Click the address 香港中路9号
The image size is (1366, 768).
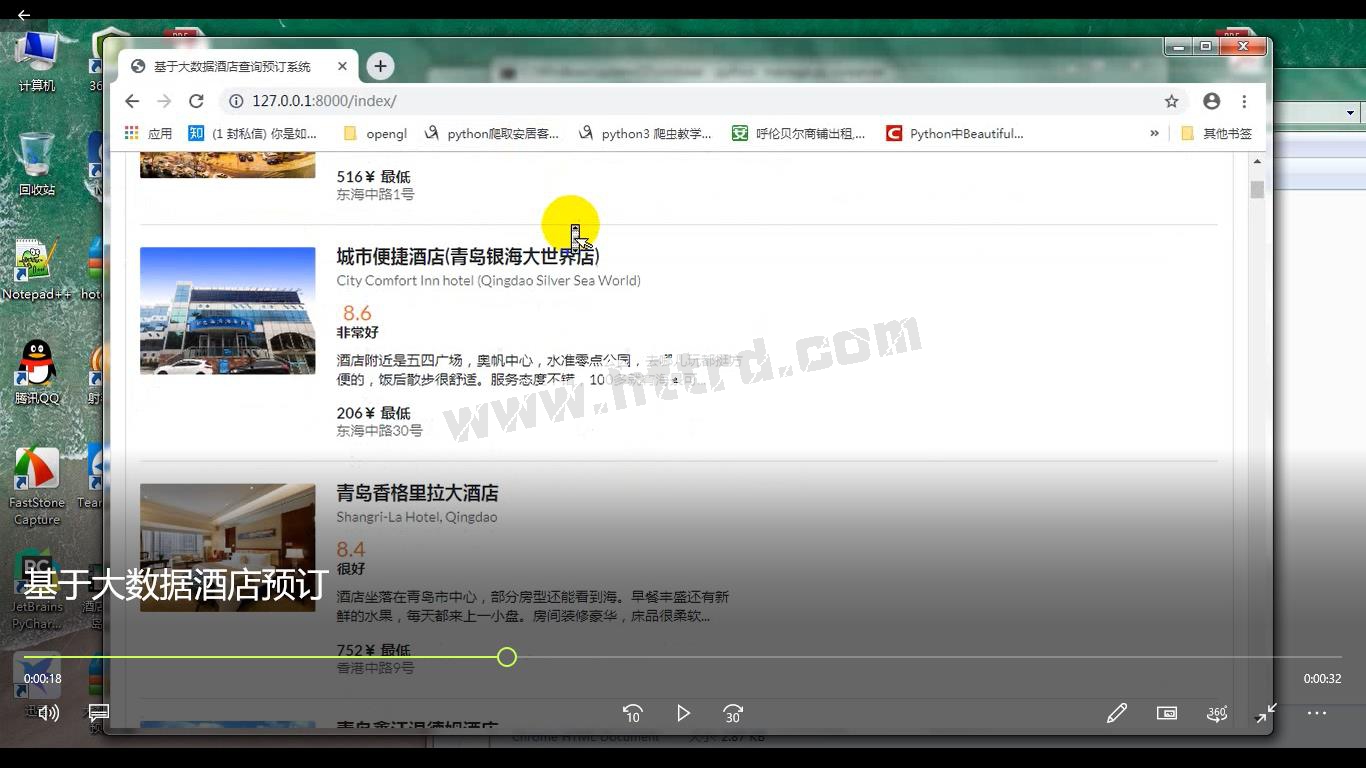(x=375, y=667)
